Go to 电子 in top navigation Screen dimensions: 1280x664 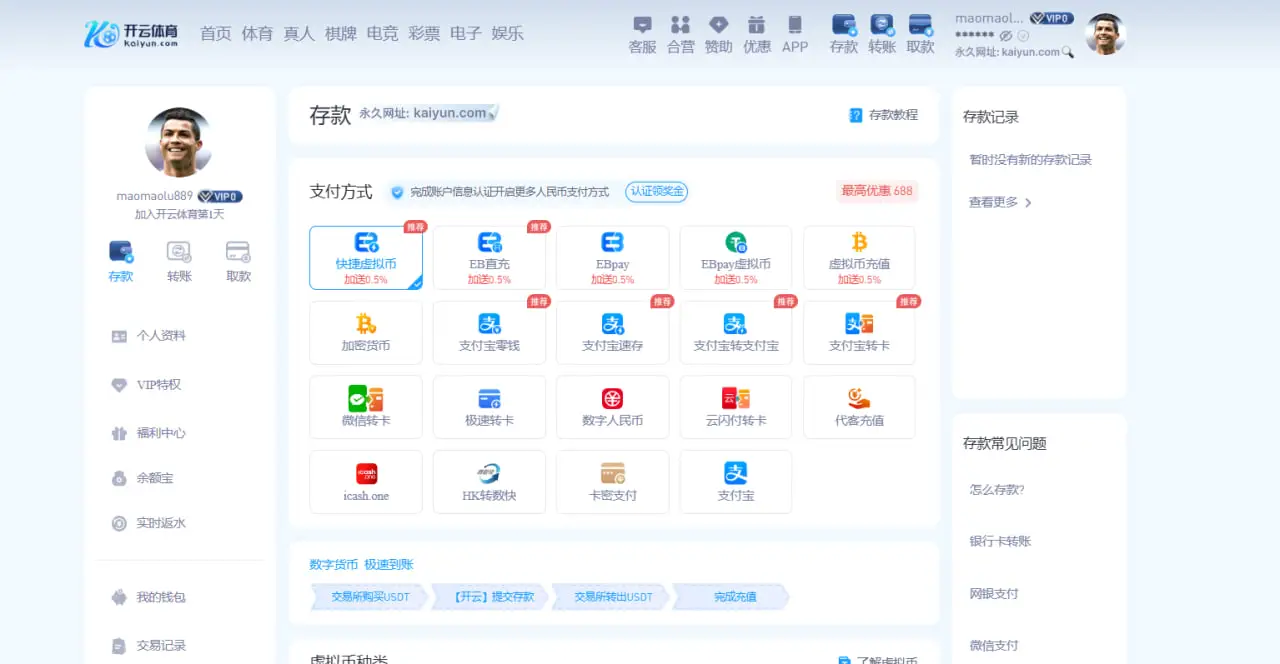tap(466, 33)
